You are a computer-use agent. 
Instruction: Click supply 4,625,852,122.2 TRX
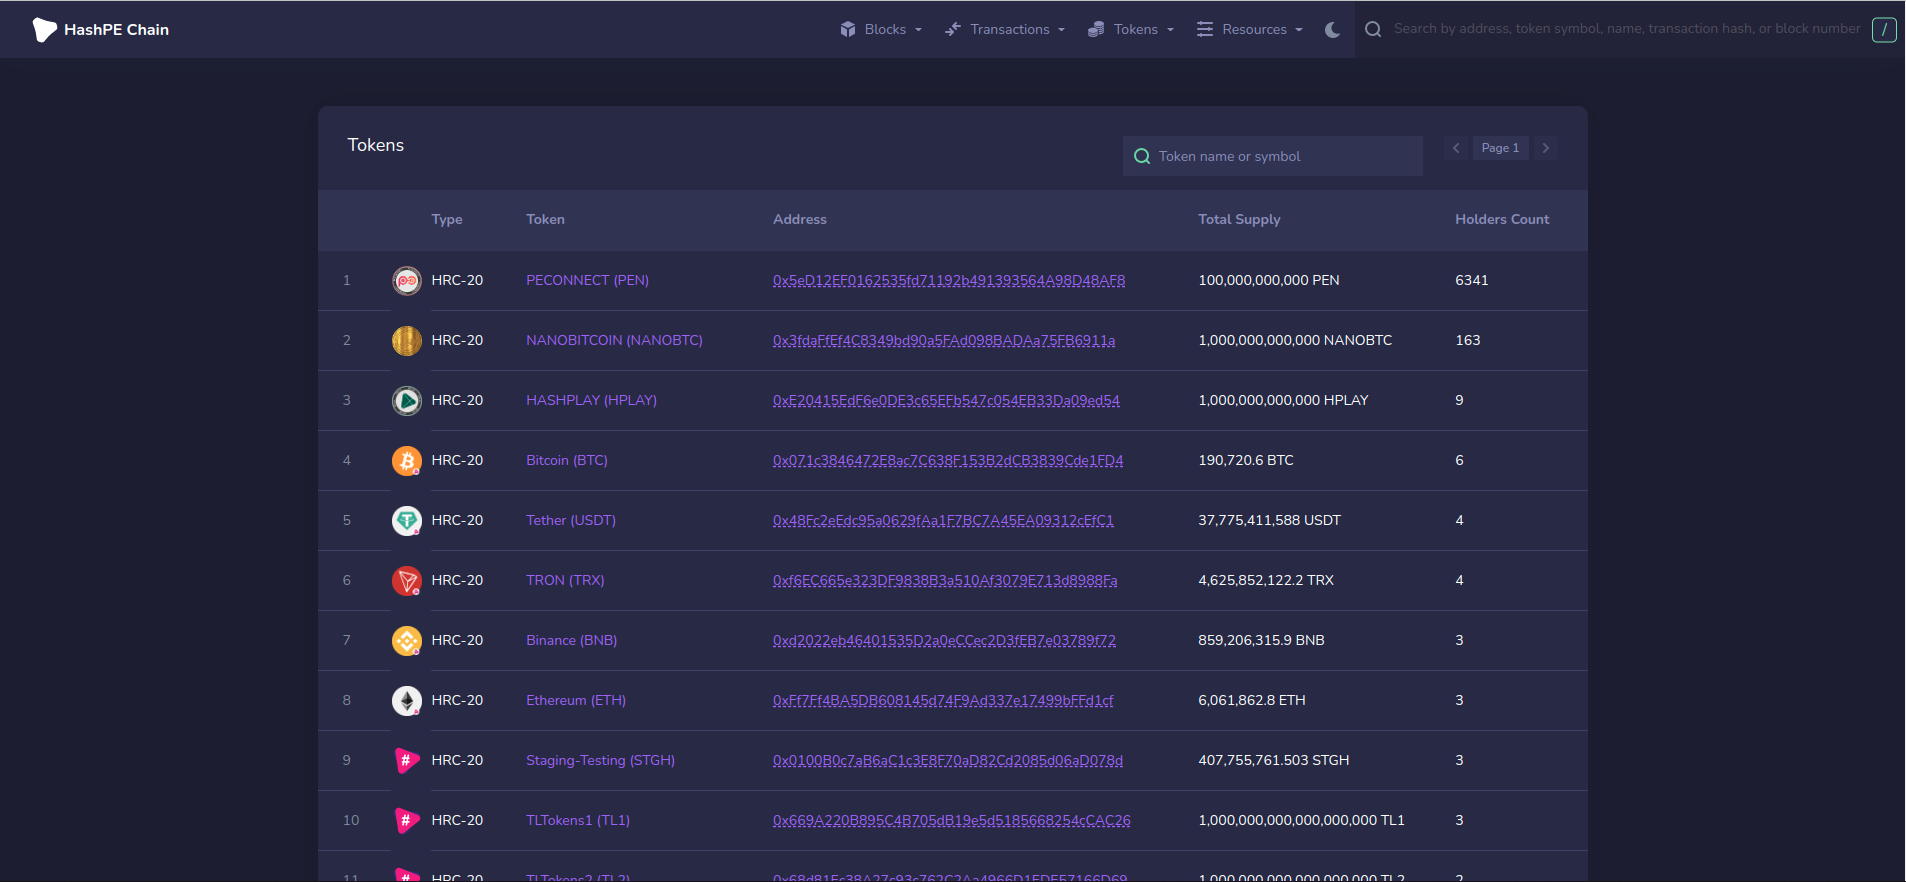tap(1265, 580)
